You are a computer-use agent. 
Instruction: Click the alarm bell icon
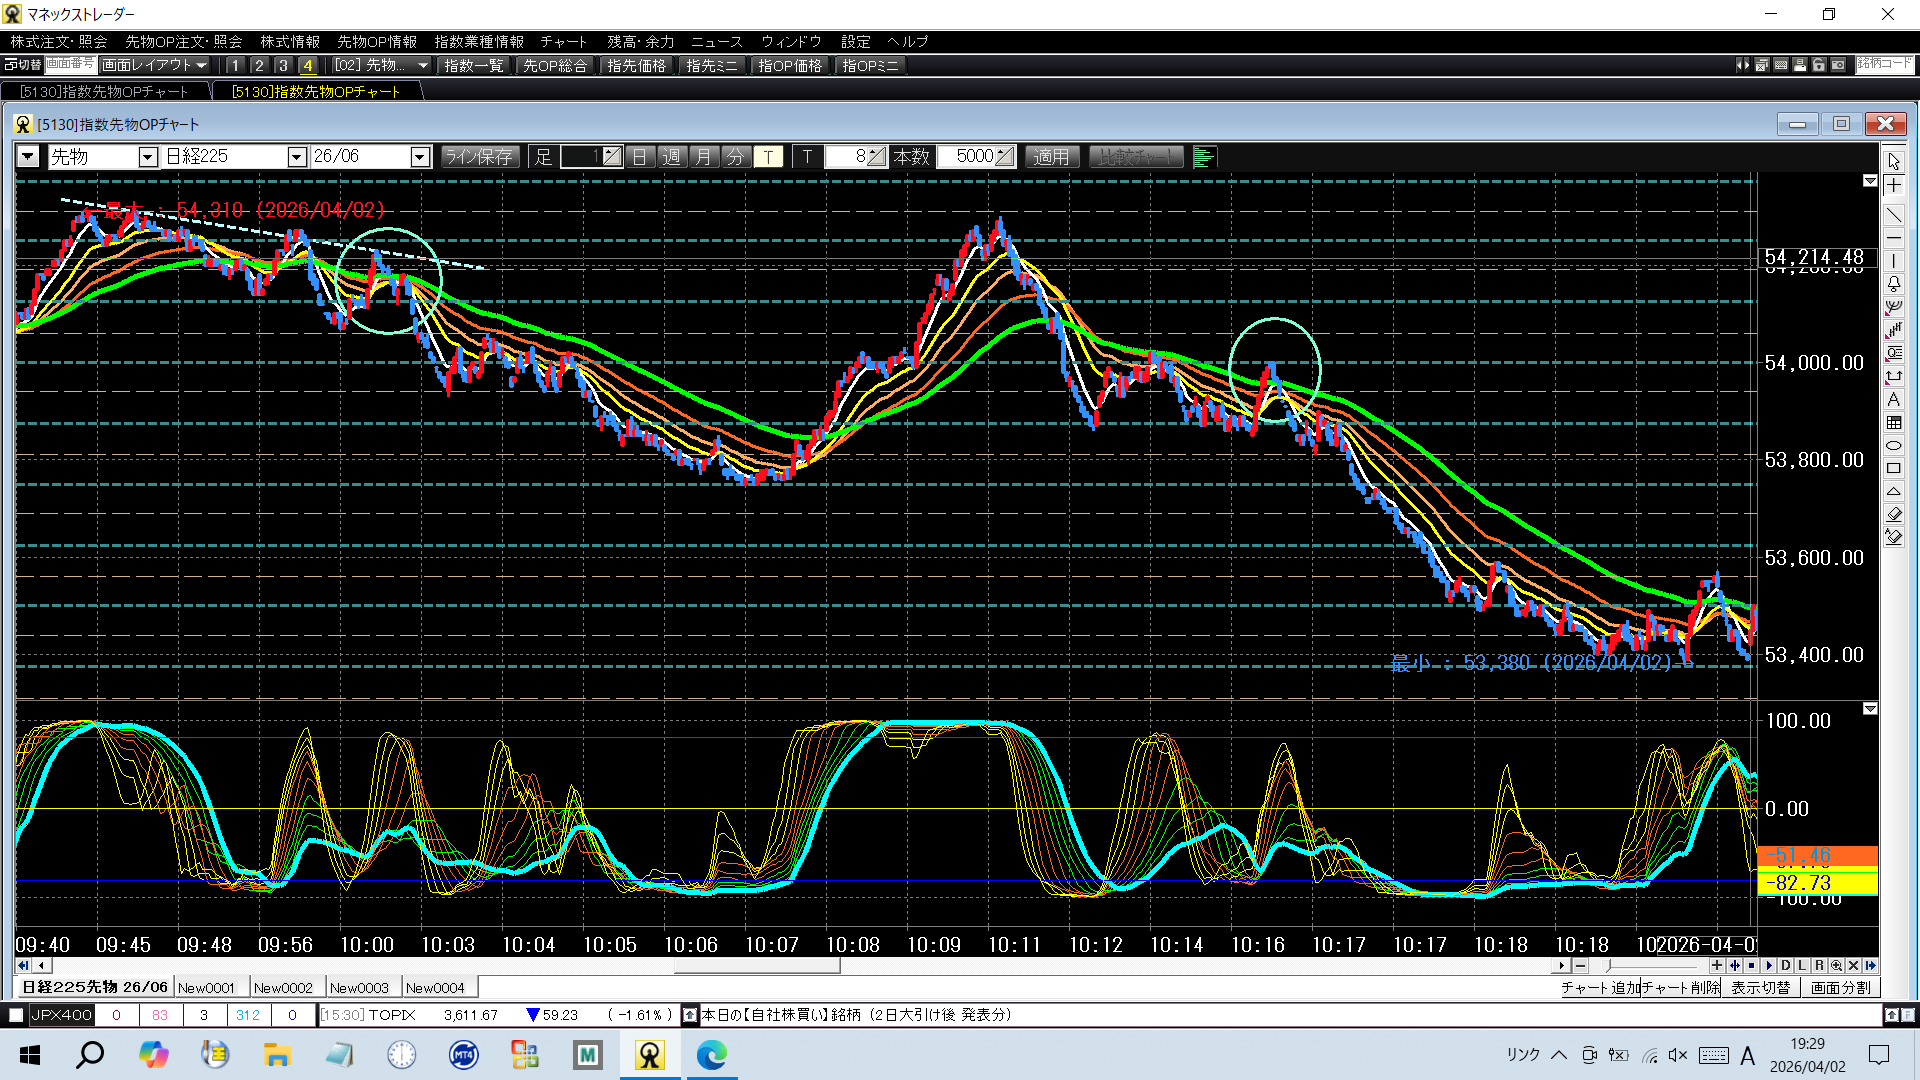point(1894,284)
